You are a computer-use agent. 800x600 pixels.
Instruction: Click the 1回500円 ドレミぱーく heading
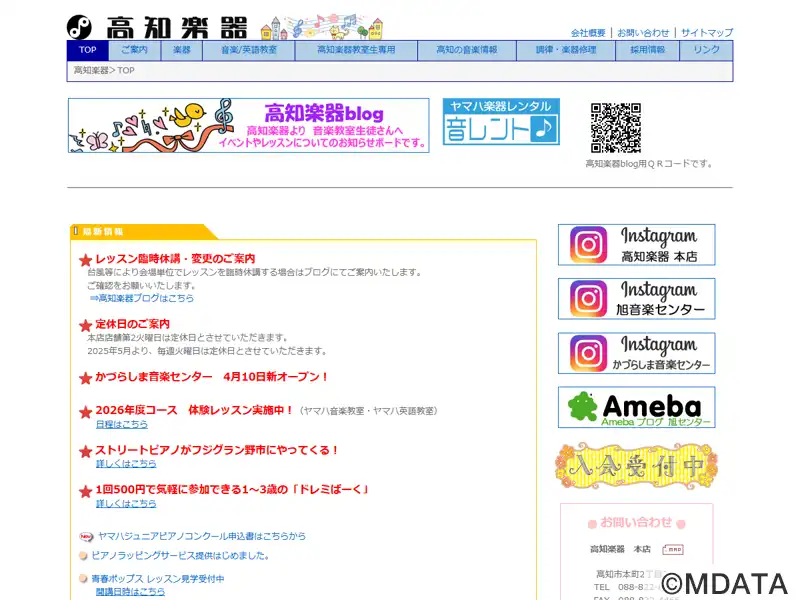point(232,489)
